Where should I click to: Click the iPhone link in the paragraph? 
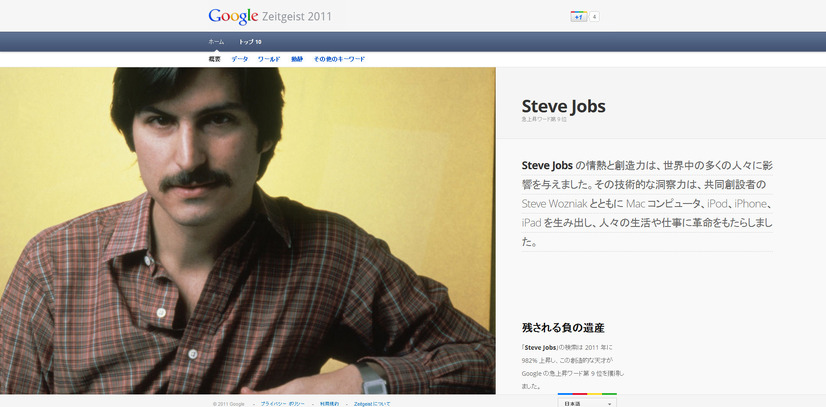pyautogui.click(x=750, y=204)
